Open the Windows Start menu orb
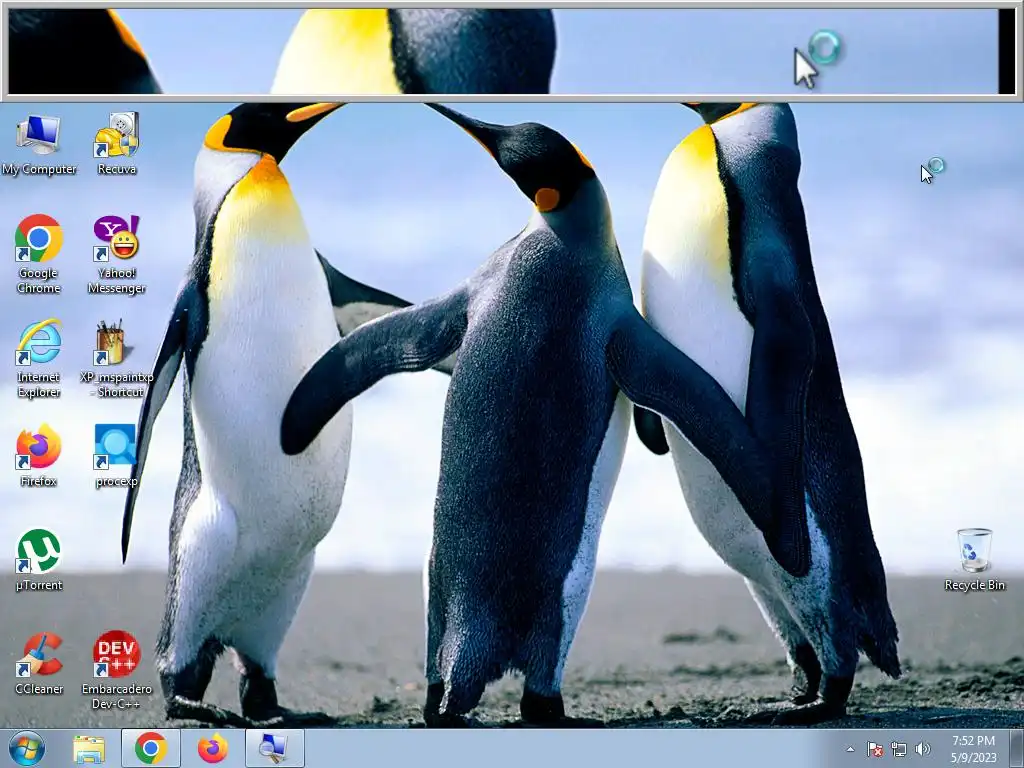The height and width of the screenshot is (768, 1024). tap(27, 748)
